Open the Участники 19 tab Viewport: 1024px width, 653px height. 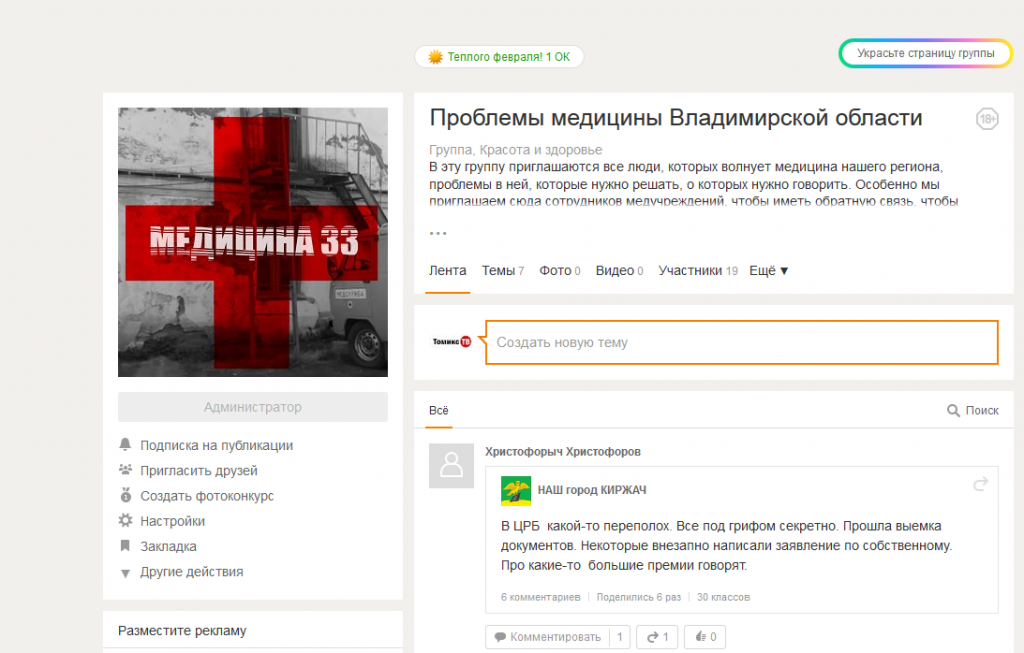coord(698,270)
